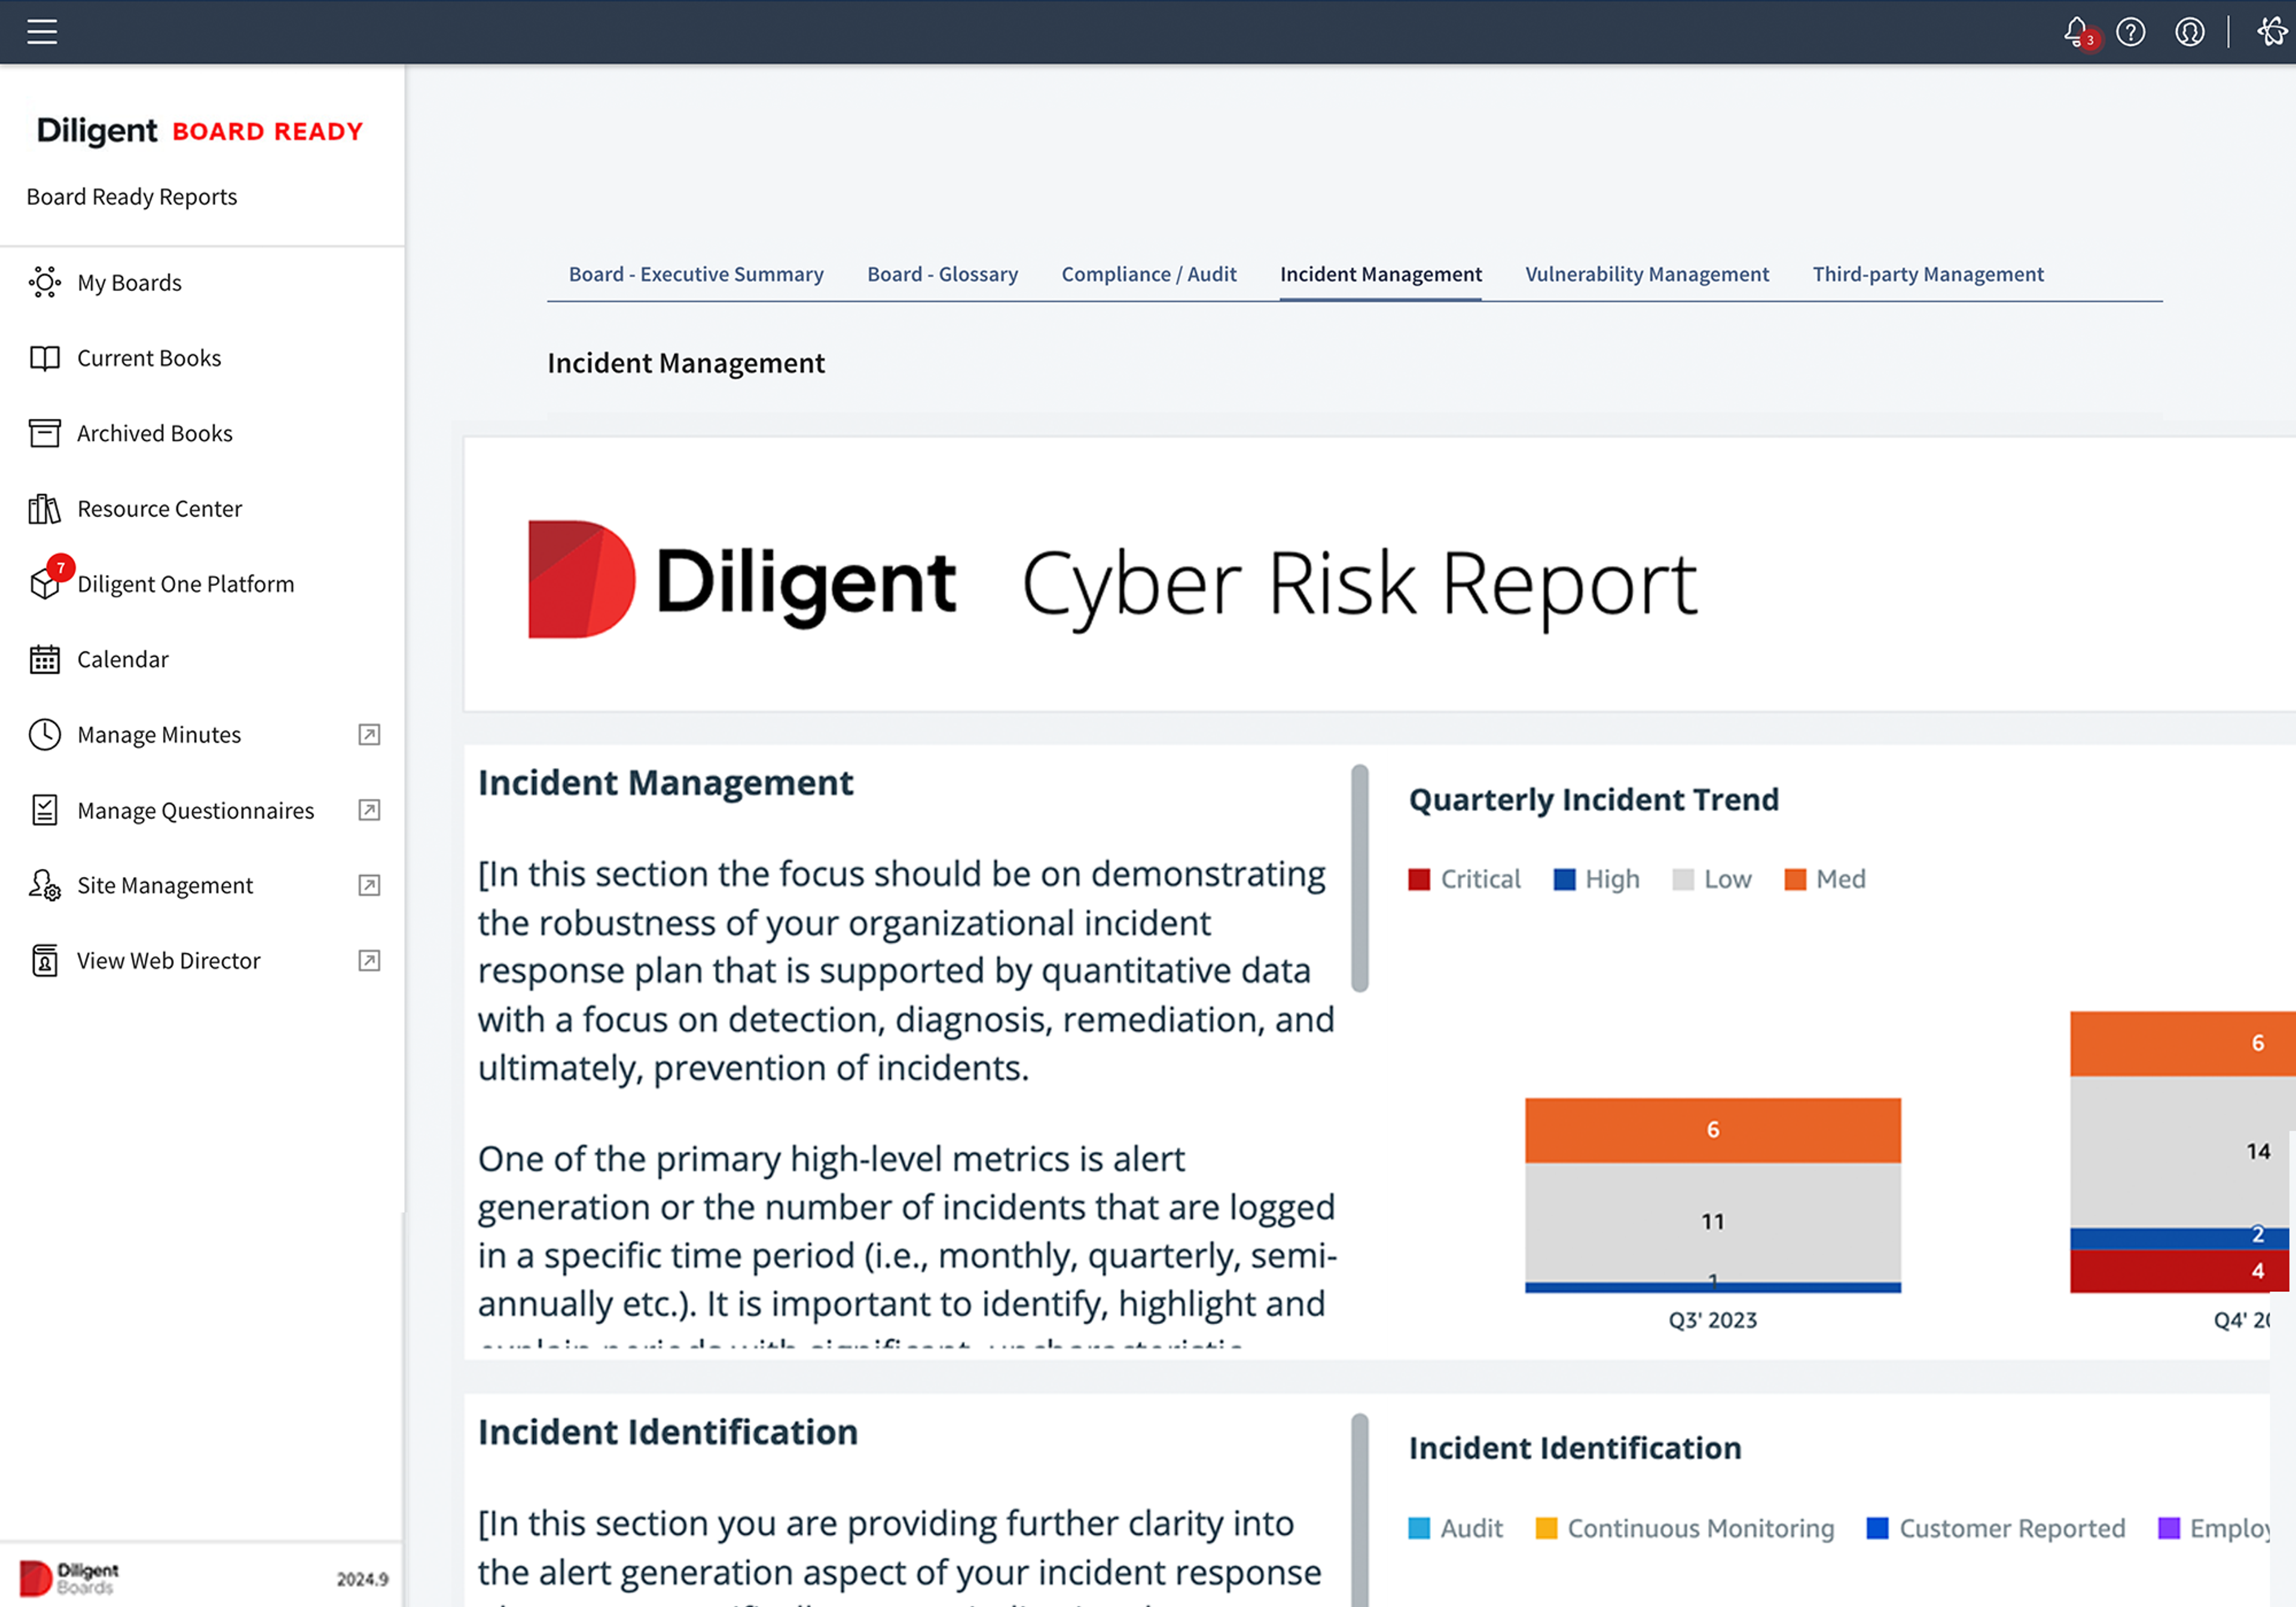Click external-link icon next to Manage Minutes
This screenshot has width=2296, height=1607.
[369, 735]
